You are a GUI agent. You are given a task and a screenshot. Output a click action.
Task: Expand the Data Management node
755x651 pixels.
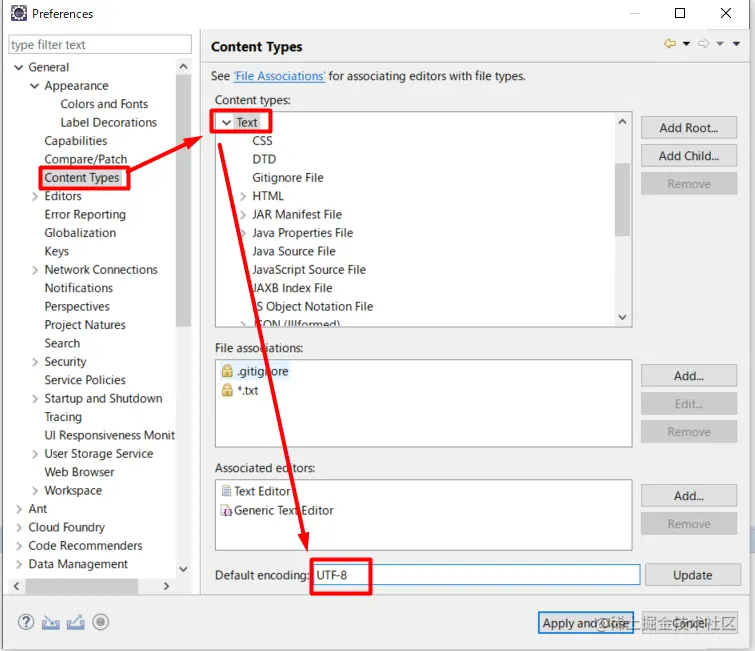[19, 564]
